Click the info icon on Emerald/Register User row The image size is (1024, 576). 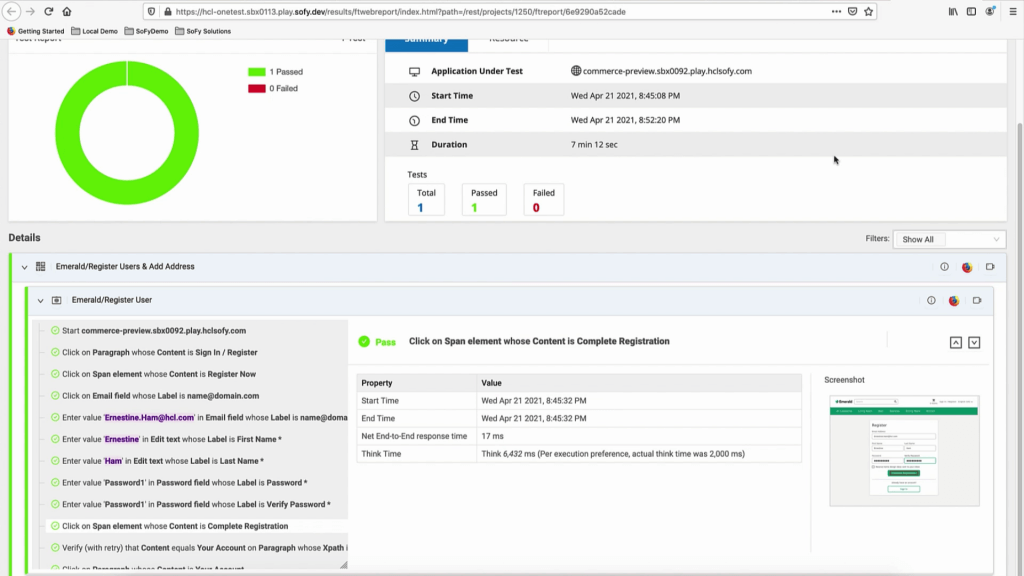(x=931, y=300)
